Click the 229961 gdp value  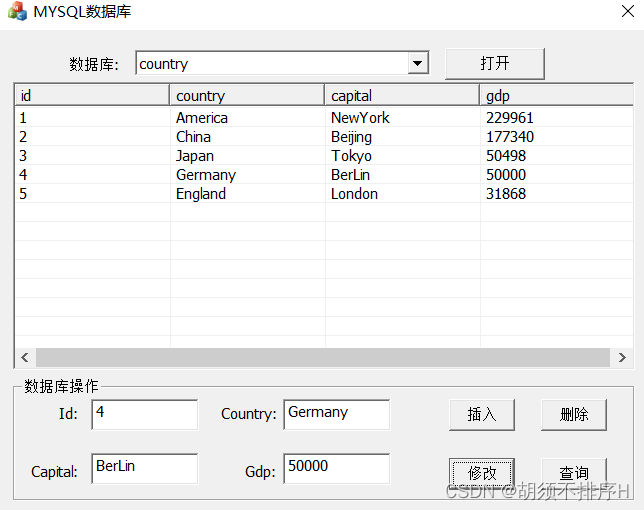(510, 118)
